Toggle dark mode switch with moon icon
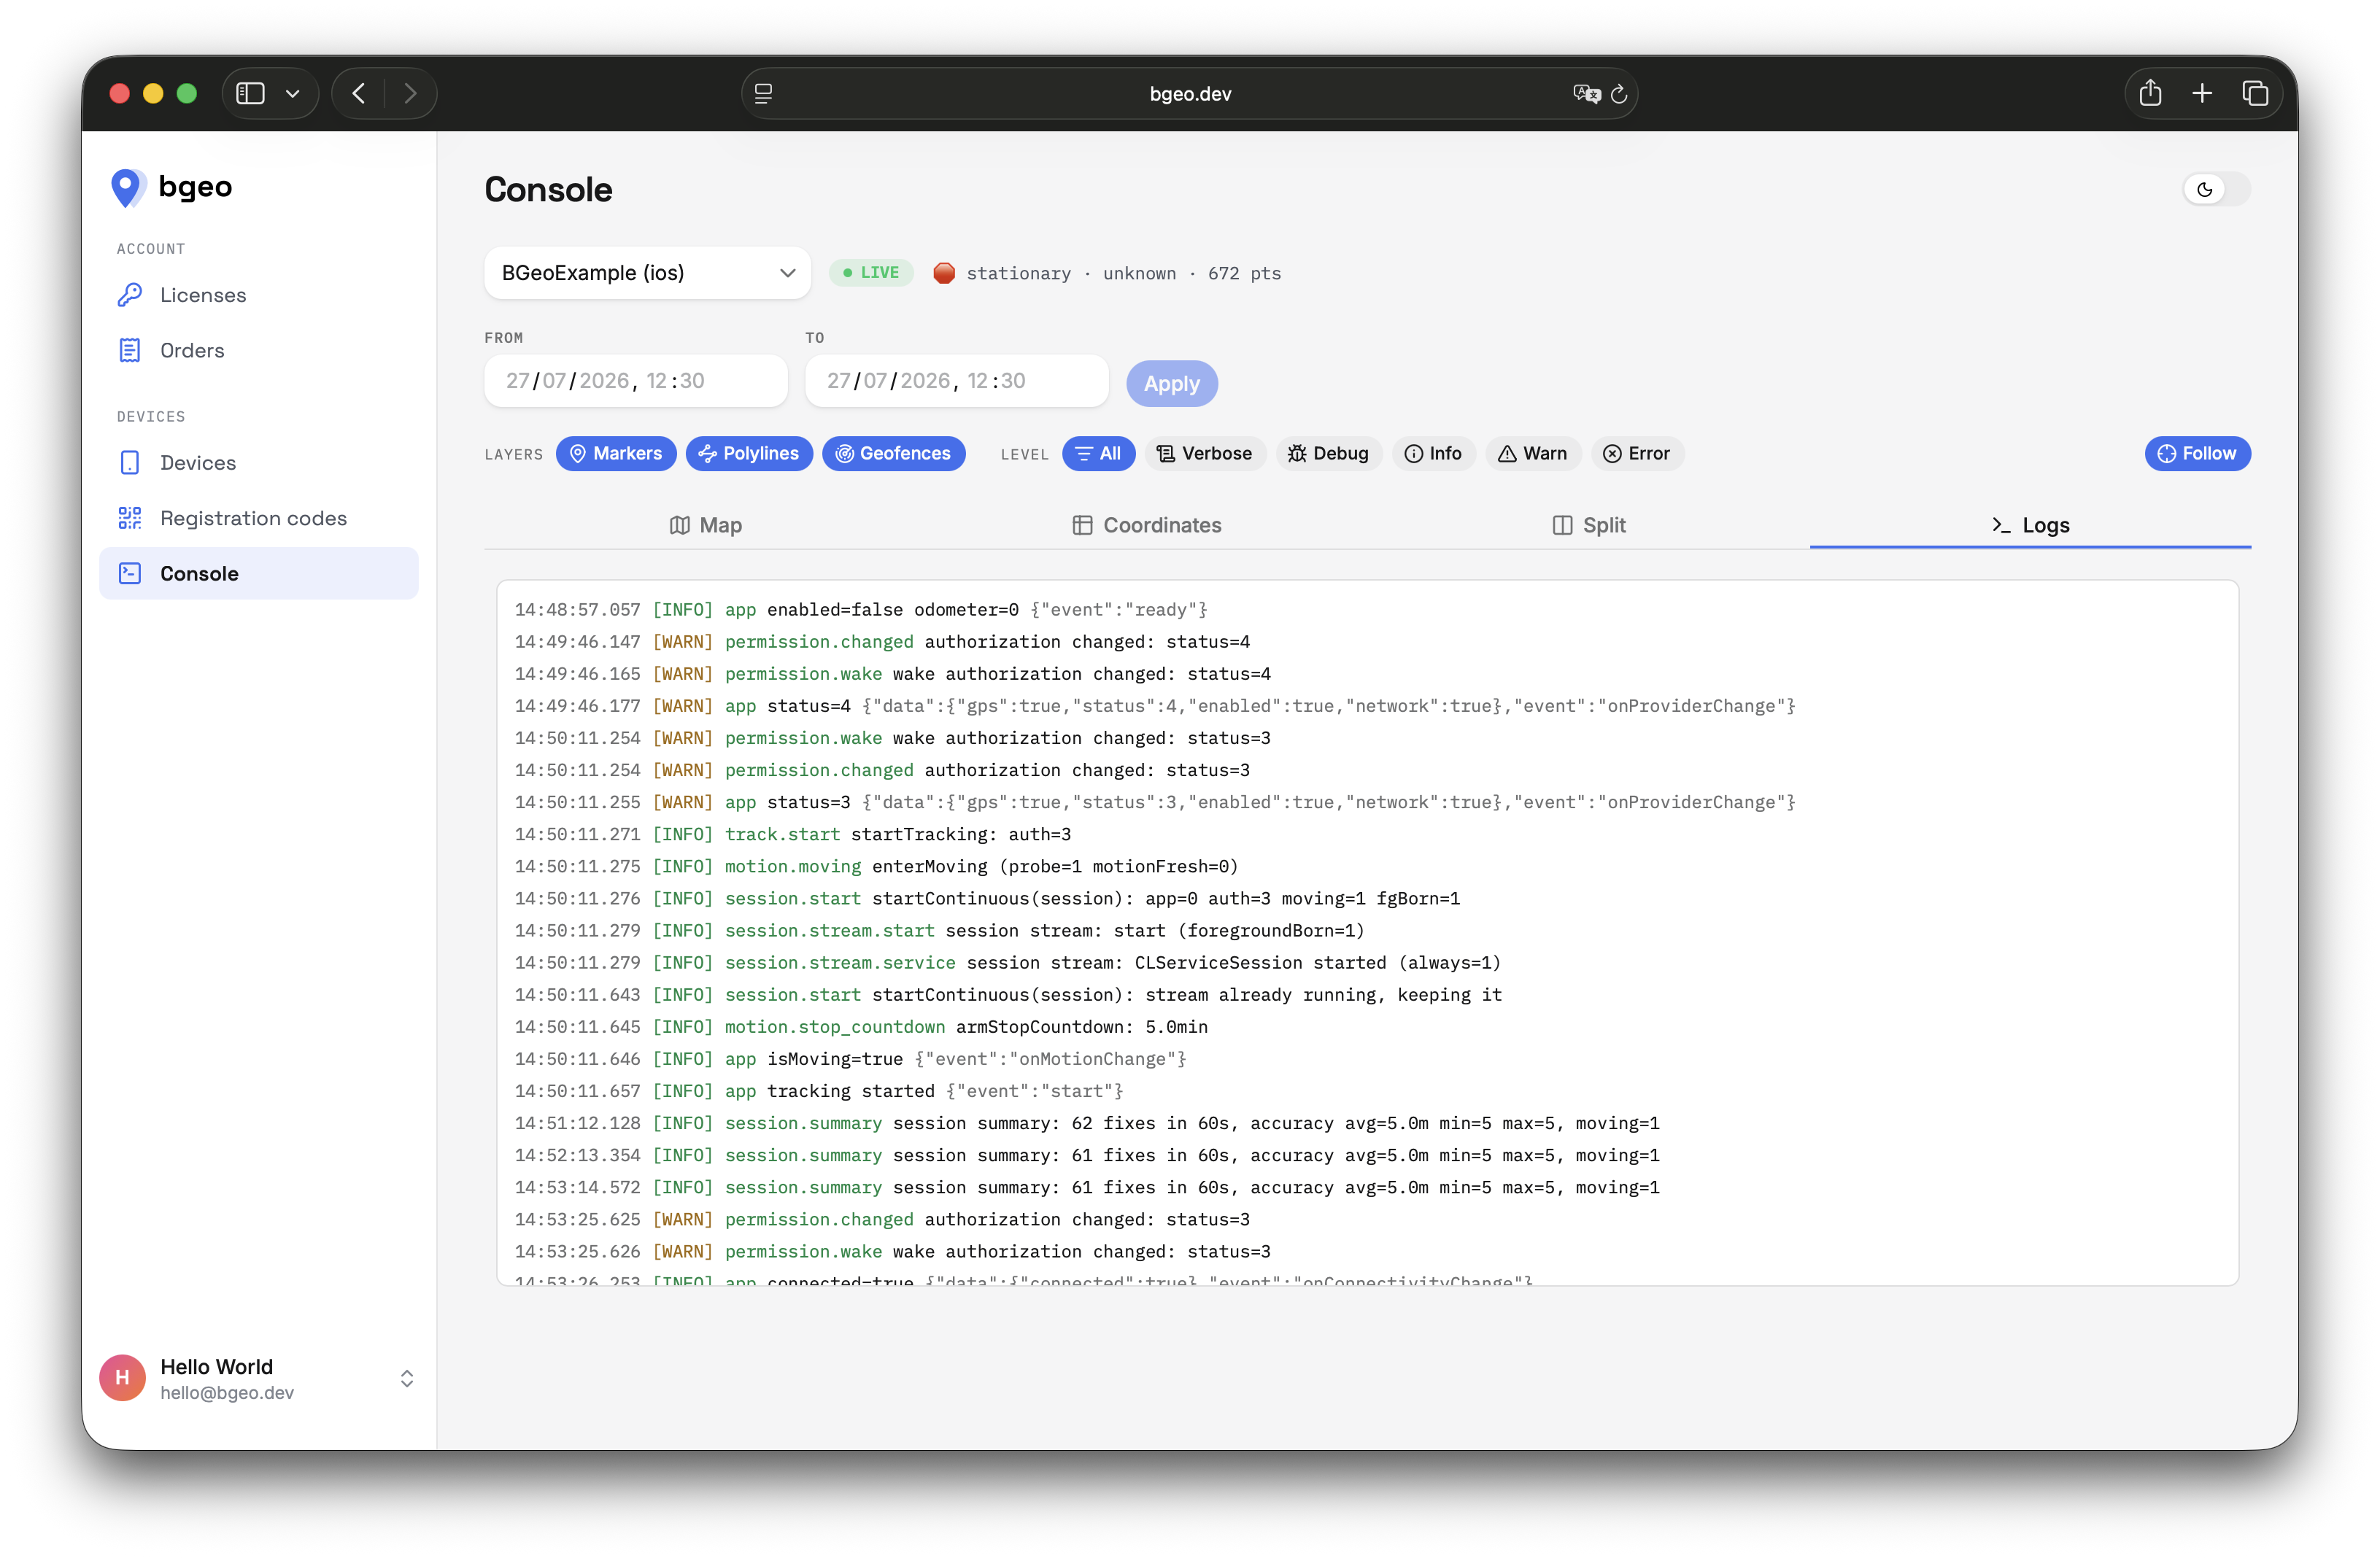This screenshot has width=2380, height=1558. point(2216,189)
